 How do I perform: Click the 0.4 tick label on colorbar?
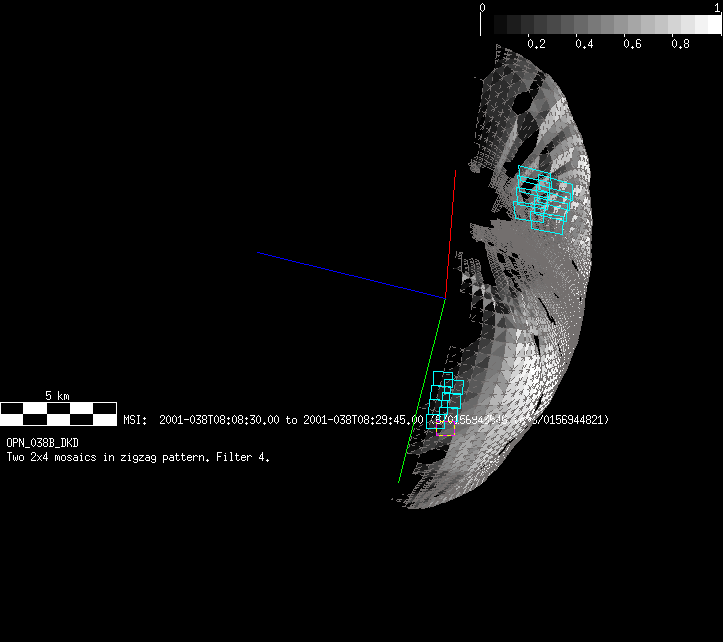(x=584, y=45)
